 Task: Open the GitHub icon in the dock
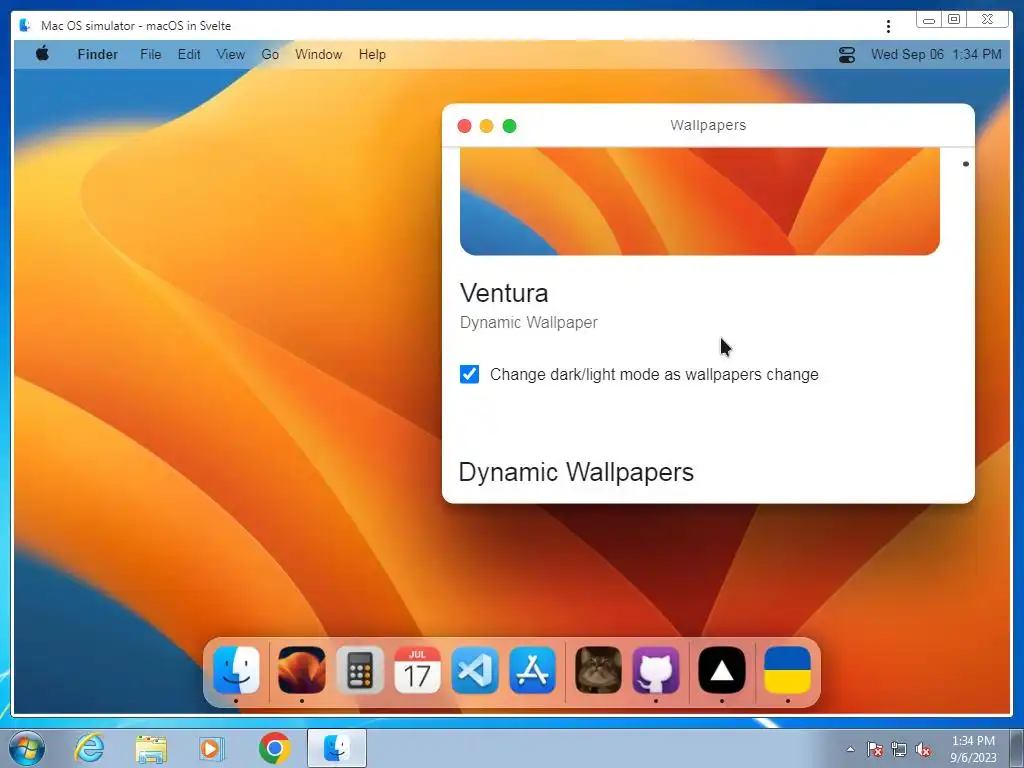click(x=656, y=670)
